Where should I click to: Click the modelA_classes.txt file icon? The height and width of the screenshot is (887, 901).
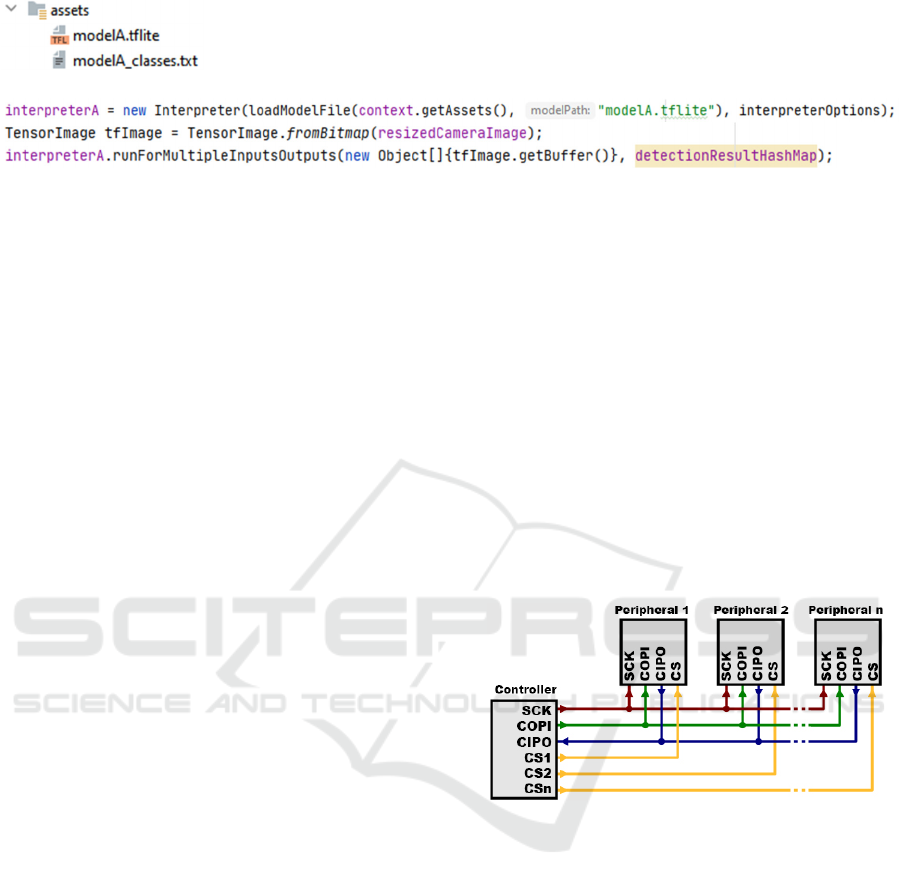click(59, 61)
